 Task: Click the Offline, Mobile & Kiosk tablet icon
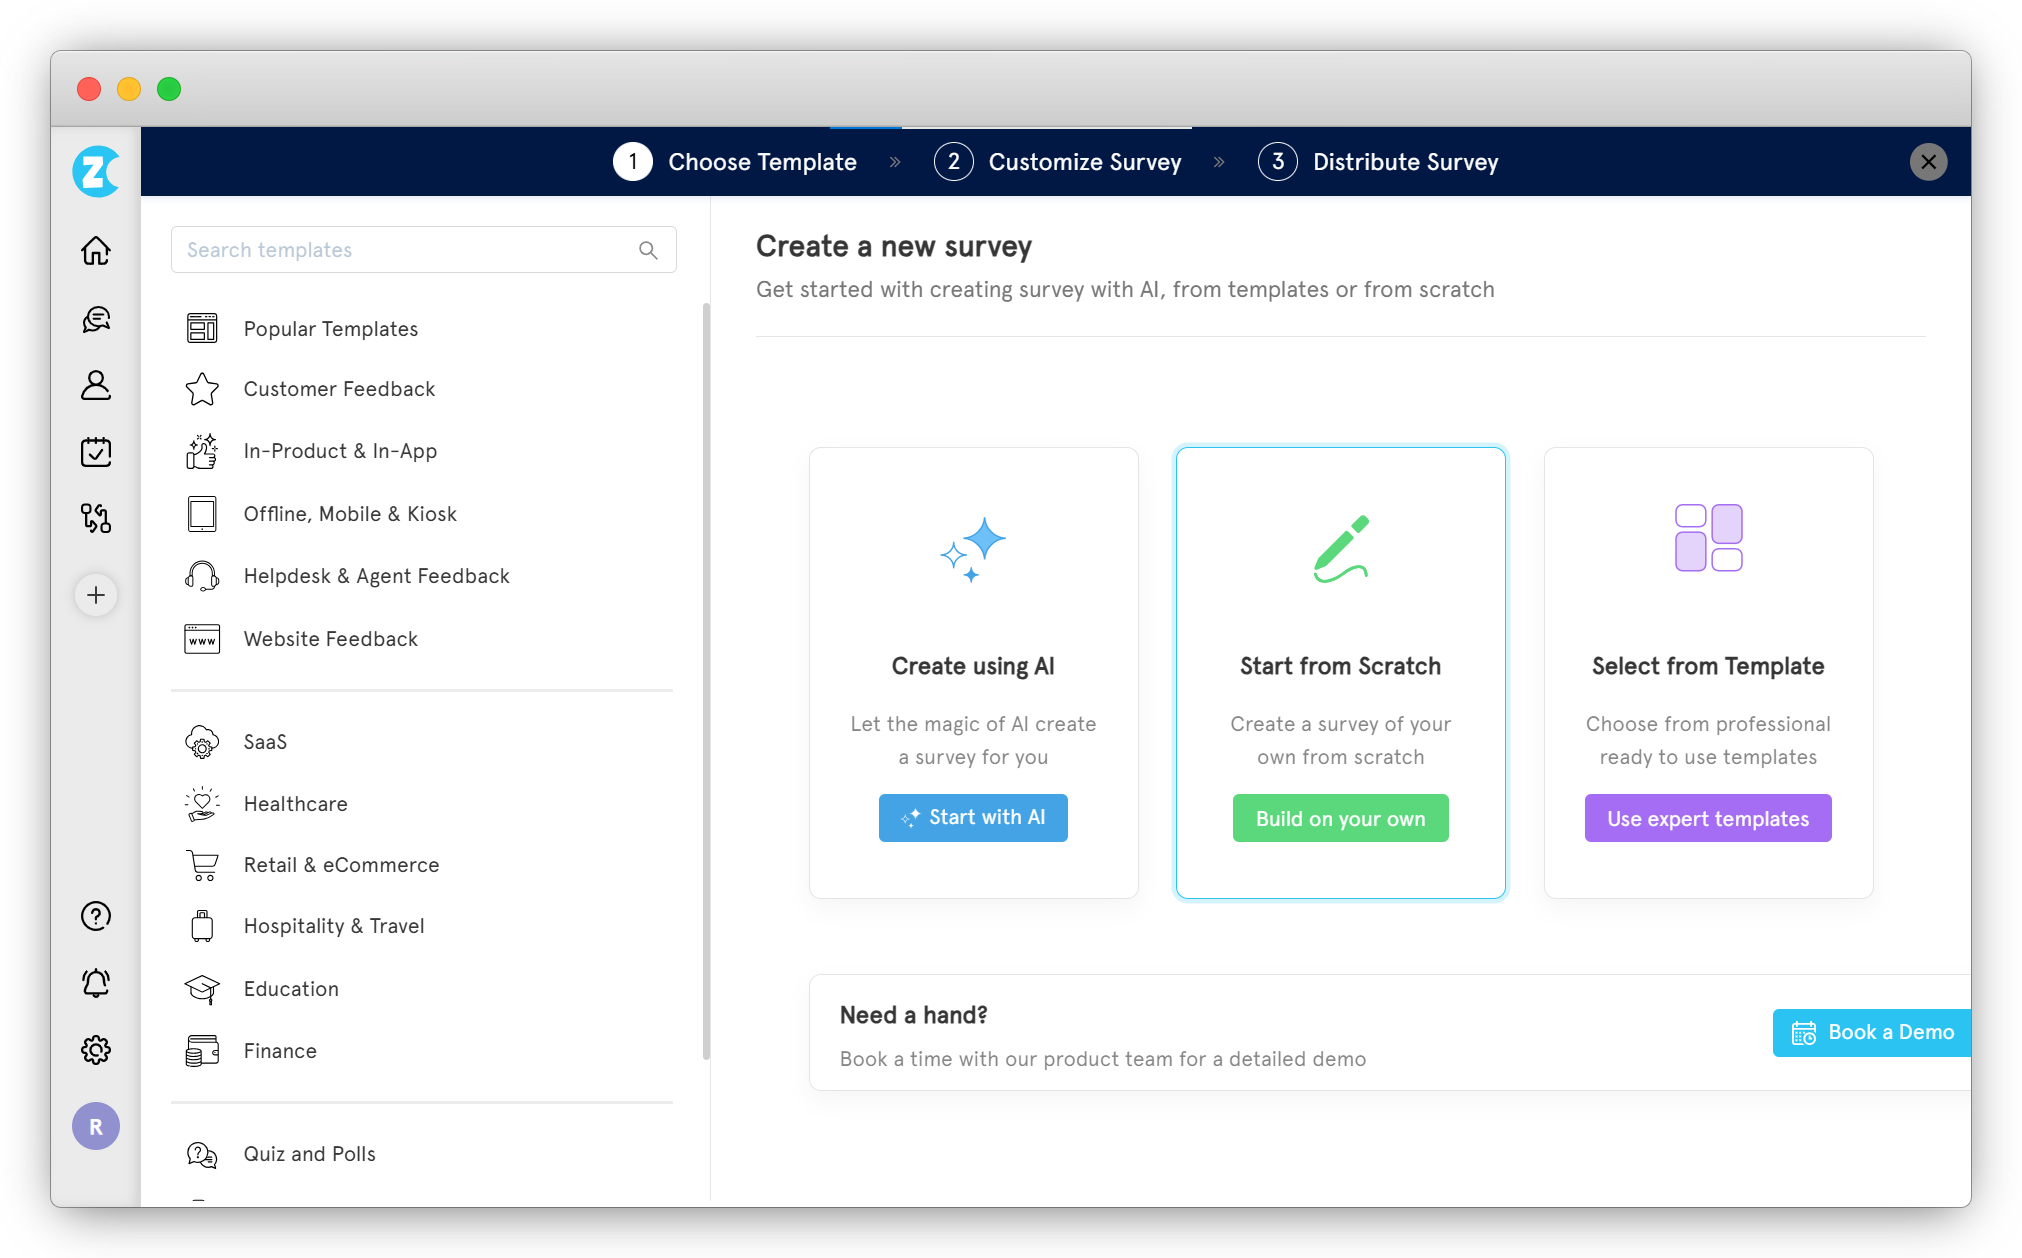point(202,514)
